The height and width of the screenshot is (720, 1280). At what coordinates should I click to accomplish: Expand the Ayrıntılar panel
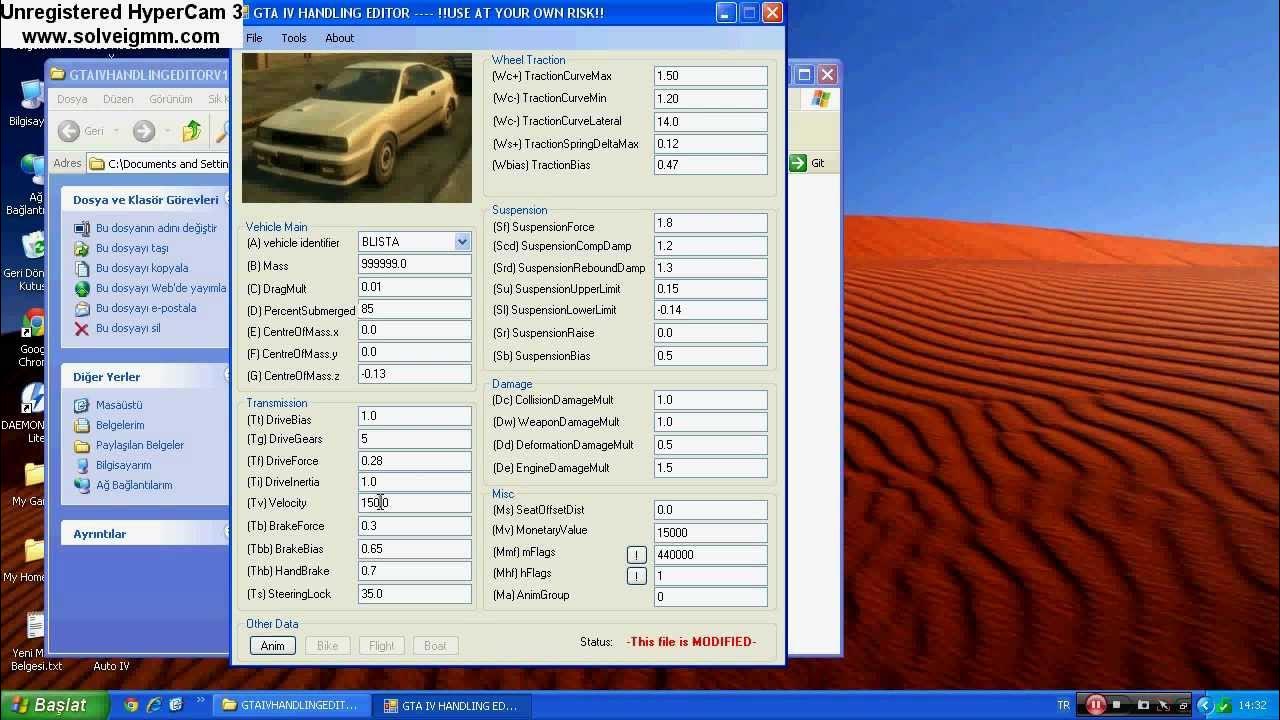[228, 533]
